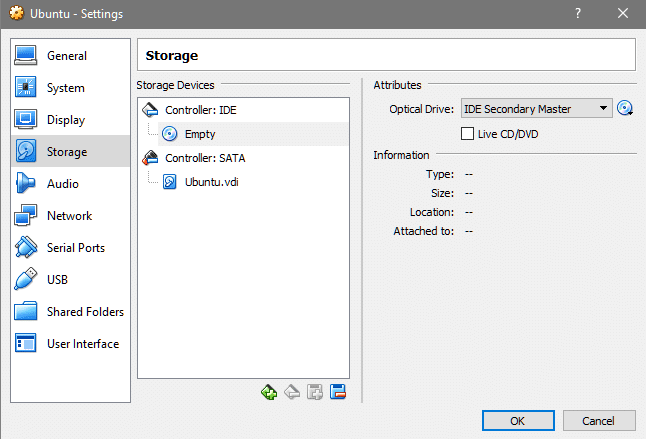Select the Empty optical drive entry

(199, 134)
